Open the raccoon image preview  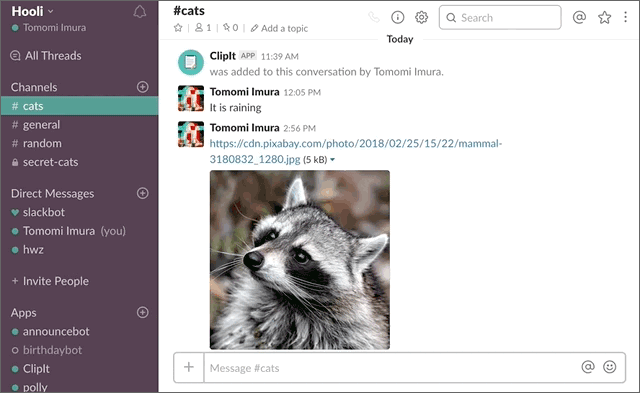pyautogui.click(x=300, y=260)
